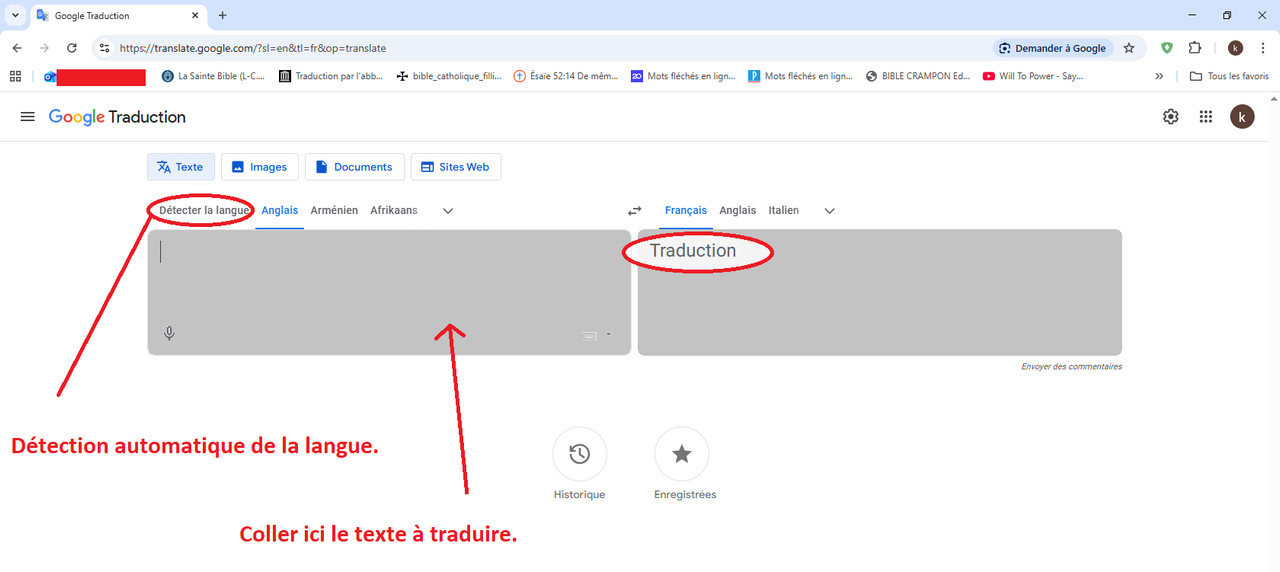Click the address bar URL
This screenshot has width=1280, height=572.
(x=253, y=48)
